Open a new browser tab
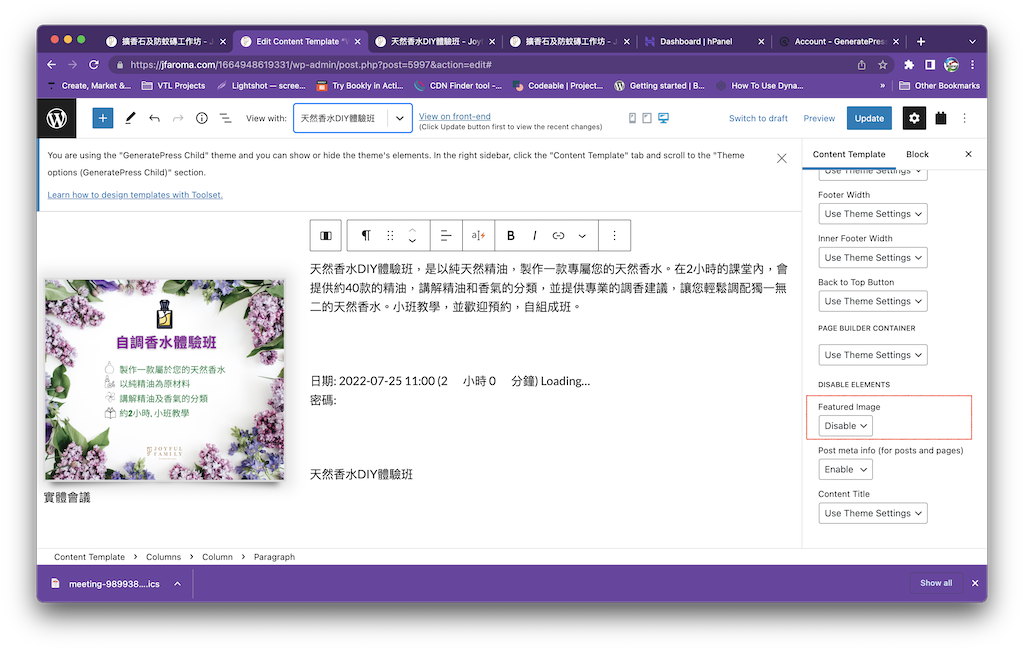 pos(921,41)
